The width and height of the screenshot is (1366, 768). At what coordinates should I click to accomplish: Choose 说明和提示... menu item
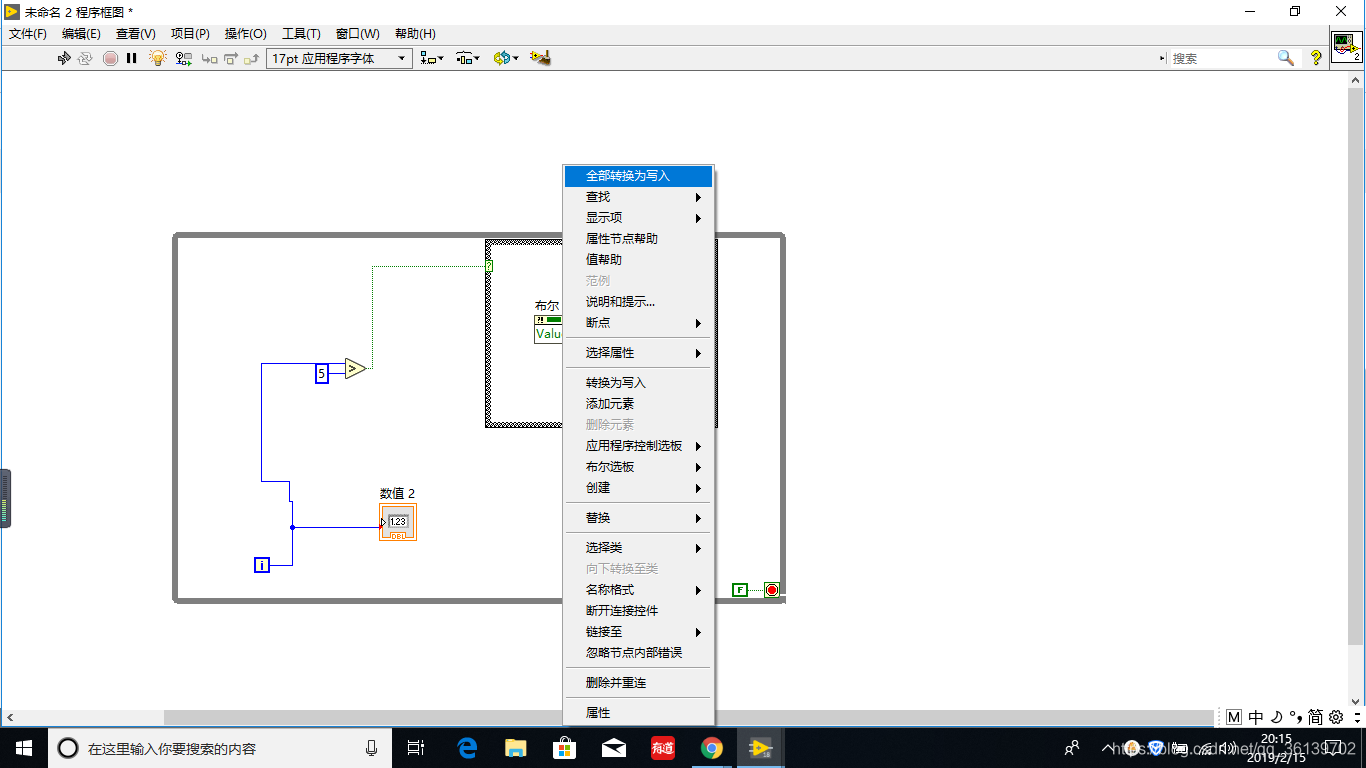pos(639,302)
